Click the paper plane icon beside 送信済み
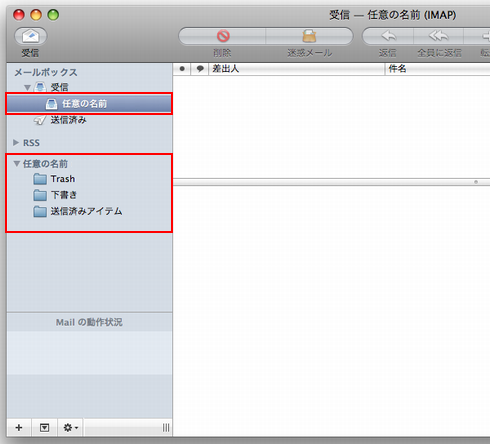The width and height of the screenshot is (490, 444). pos(40,120)
